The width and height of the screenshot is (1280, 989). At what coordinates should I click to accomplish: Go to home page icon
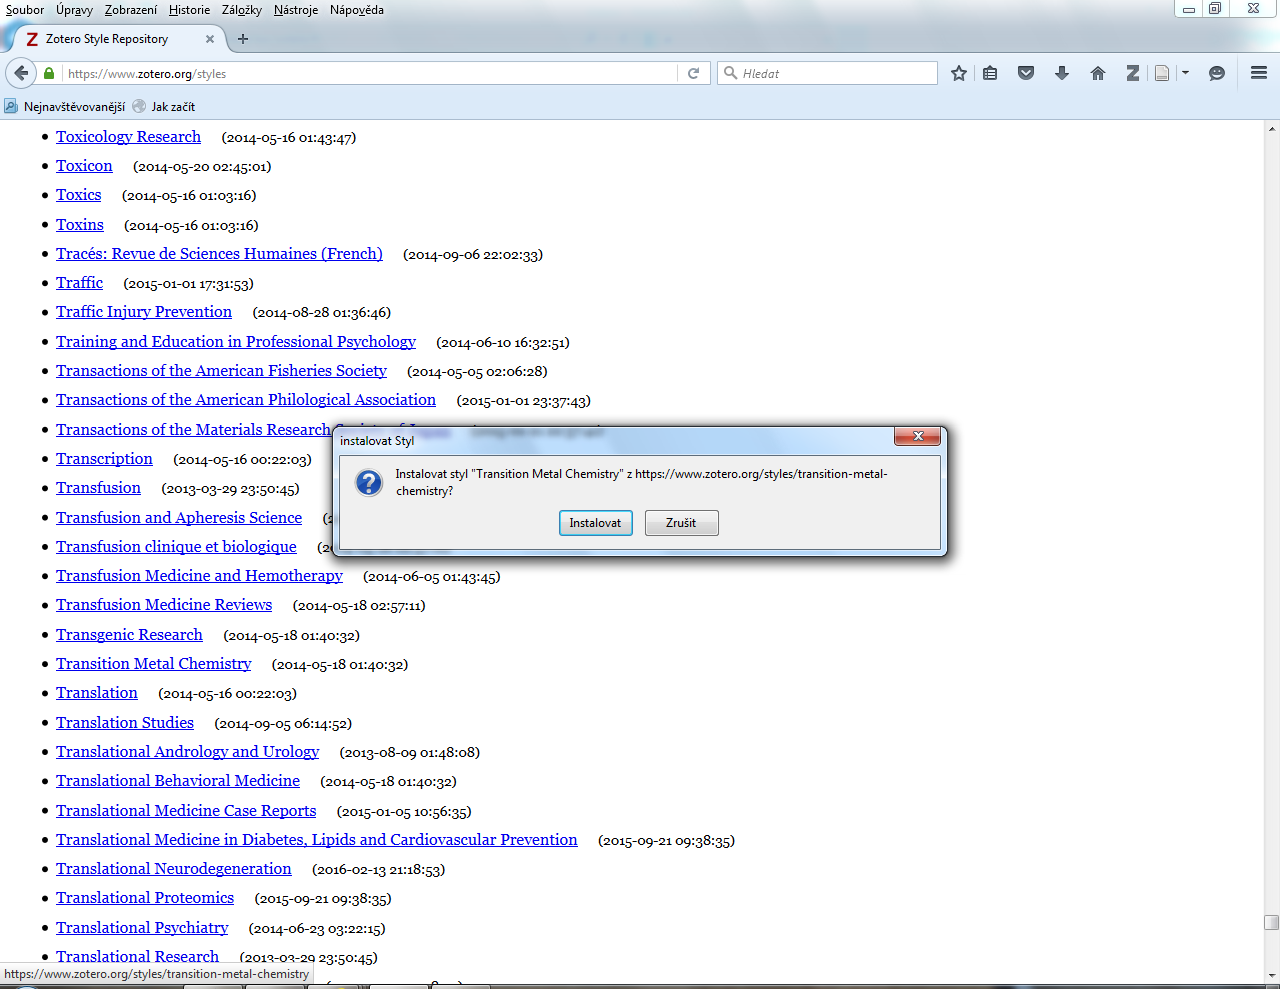(x=1098, y=73)
